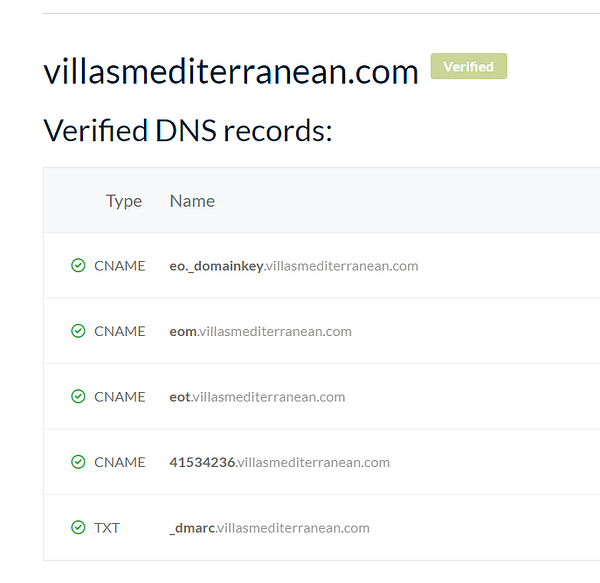Click the CNAME type label for 41534236 record
The width and height of the screenshot is (600, 583).
(120, 462)
